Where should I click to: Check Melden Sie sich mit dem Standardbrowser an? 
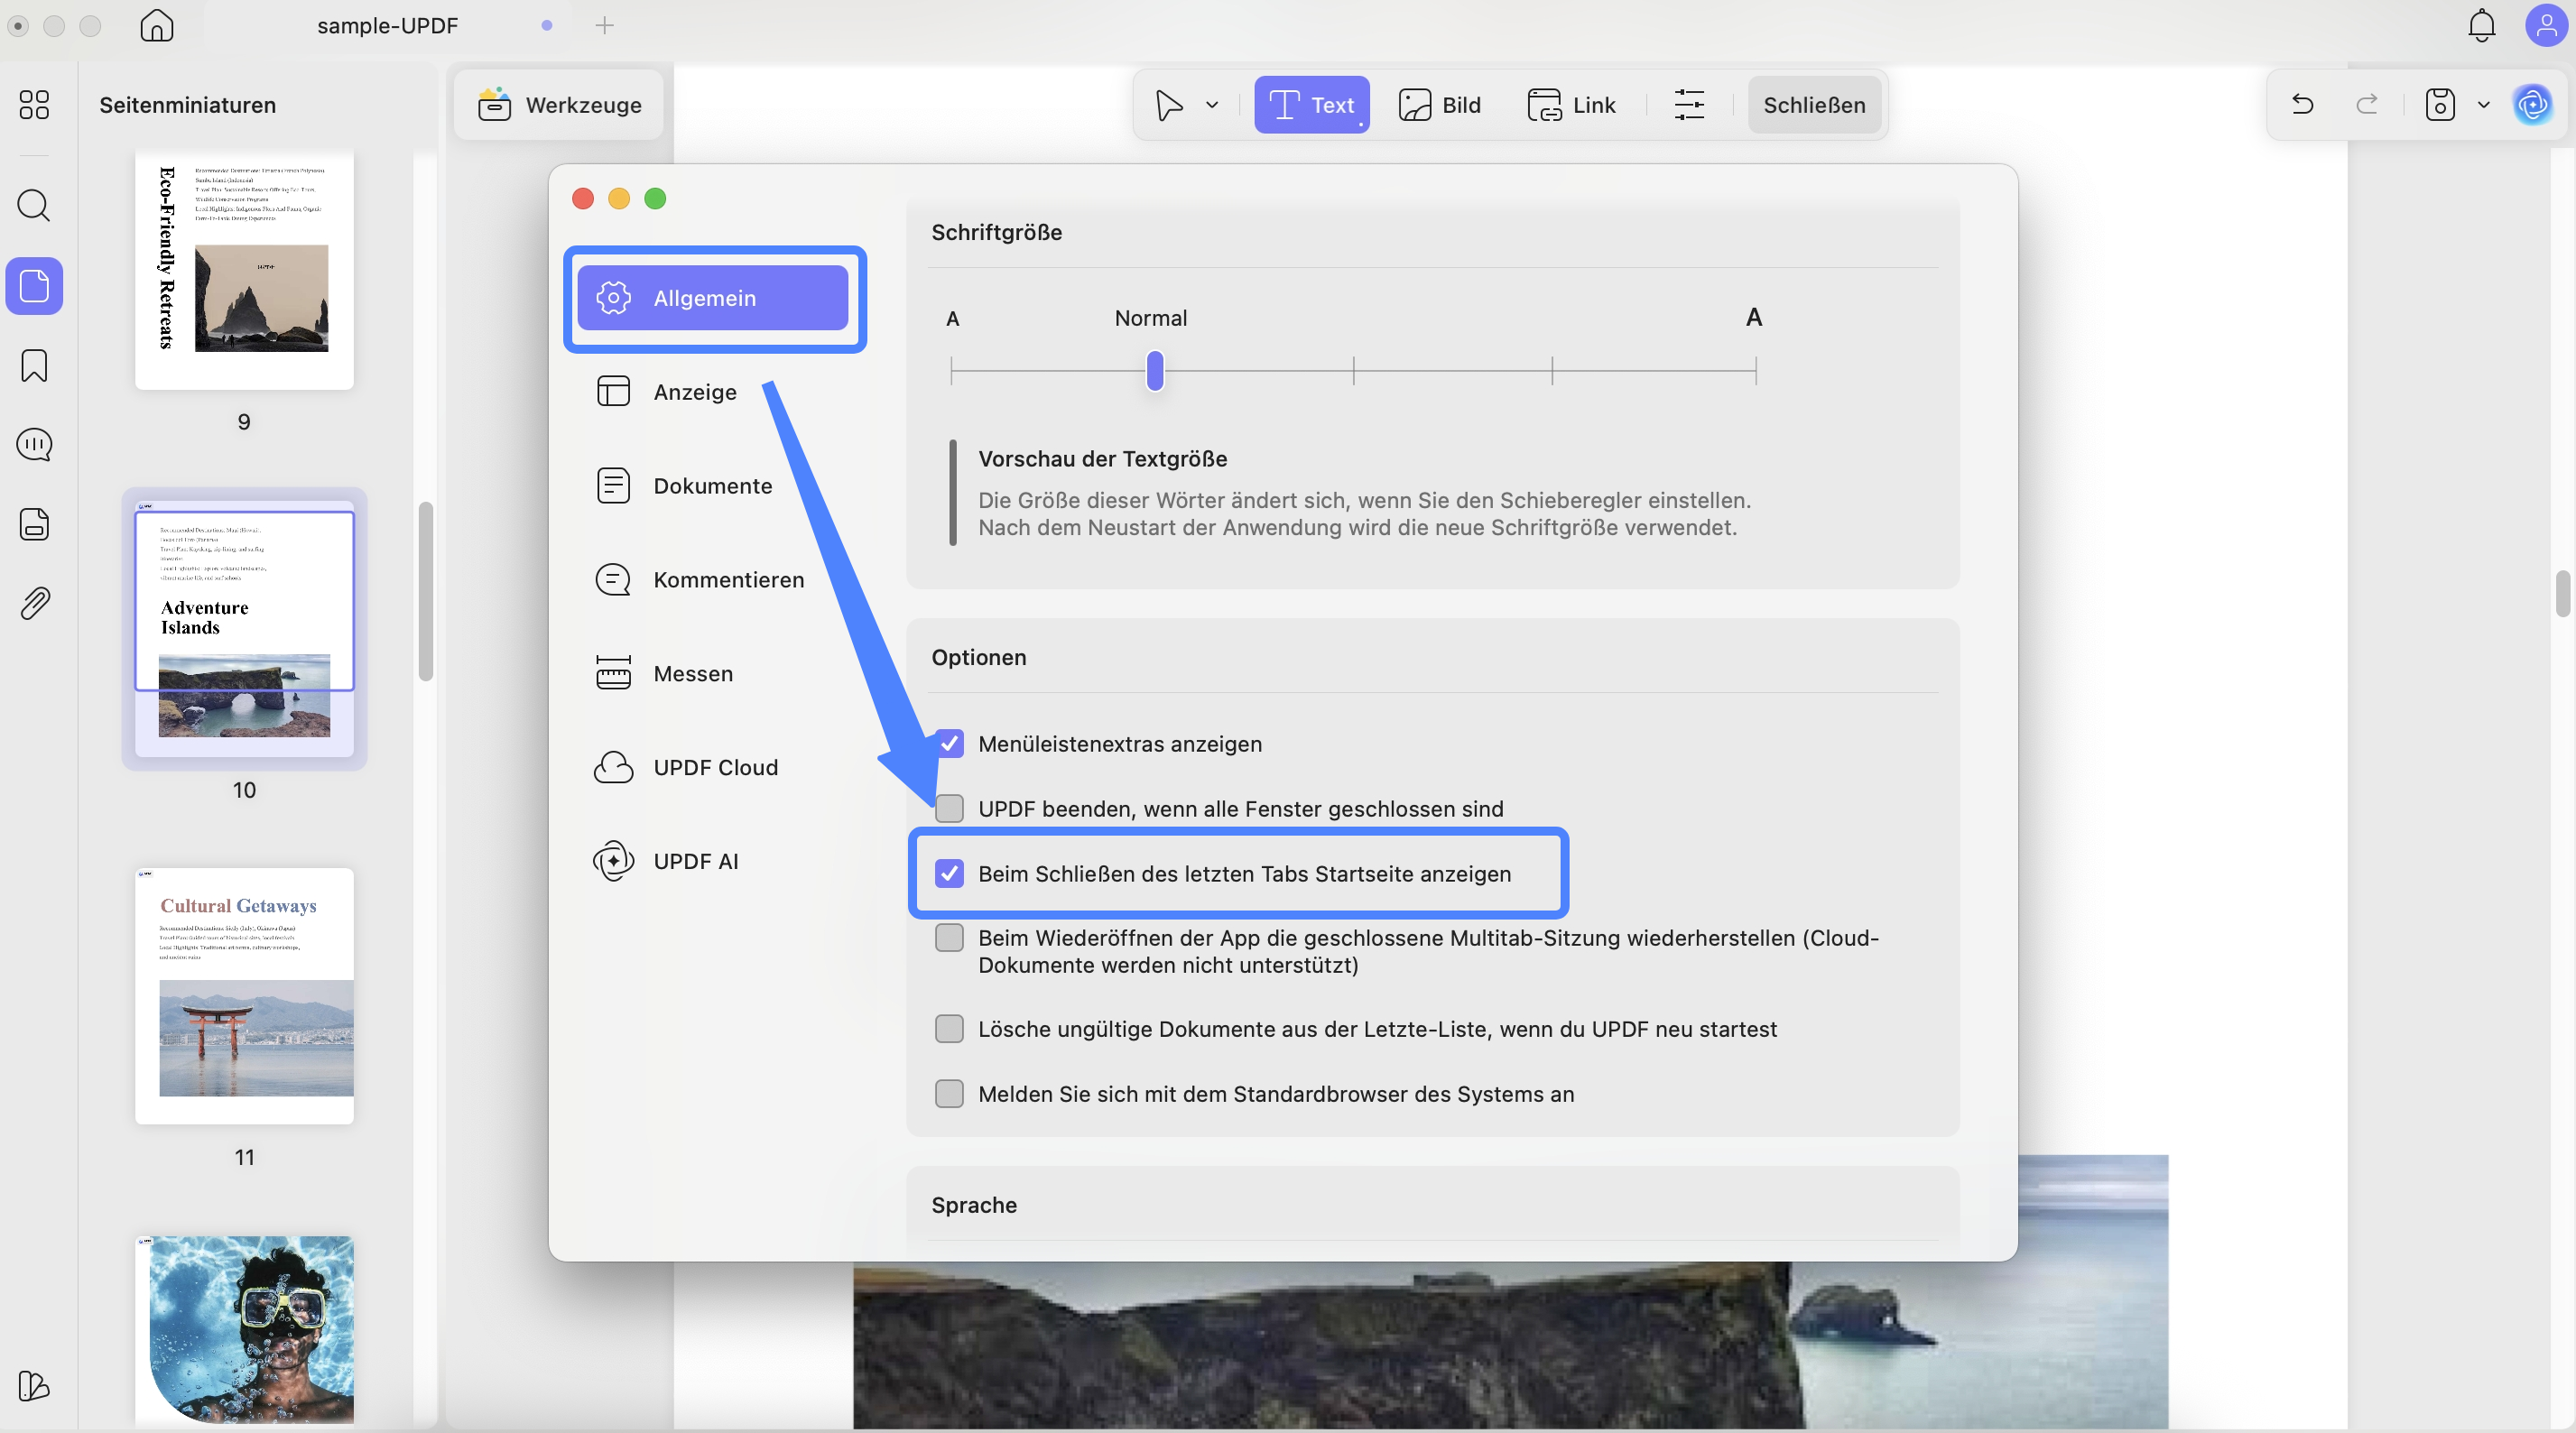point(949,1093)
